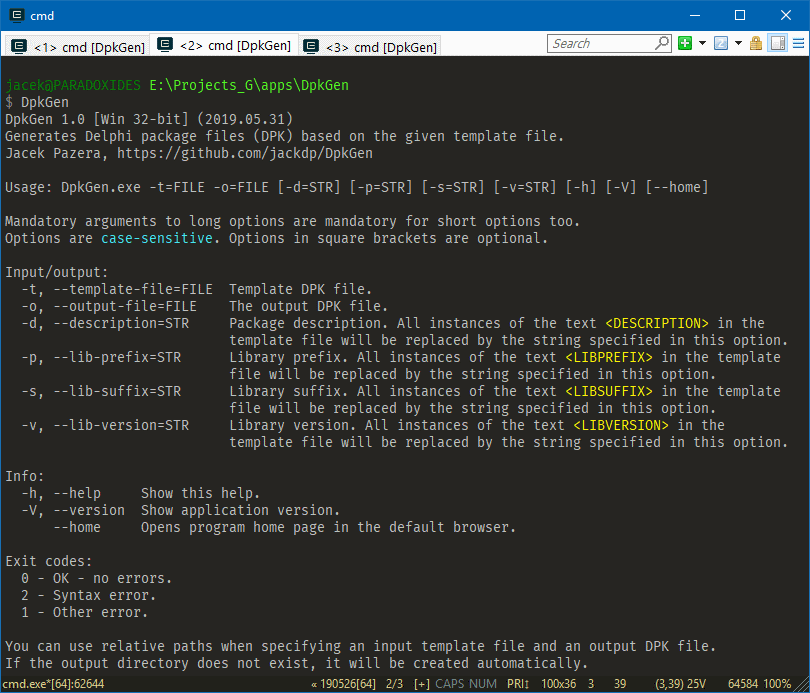The image size is (810, 693).
Task: Click the '2 - Syntax error.' line
Action: (89, 595)
